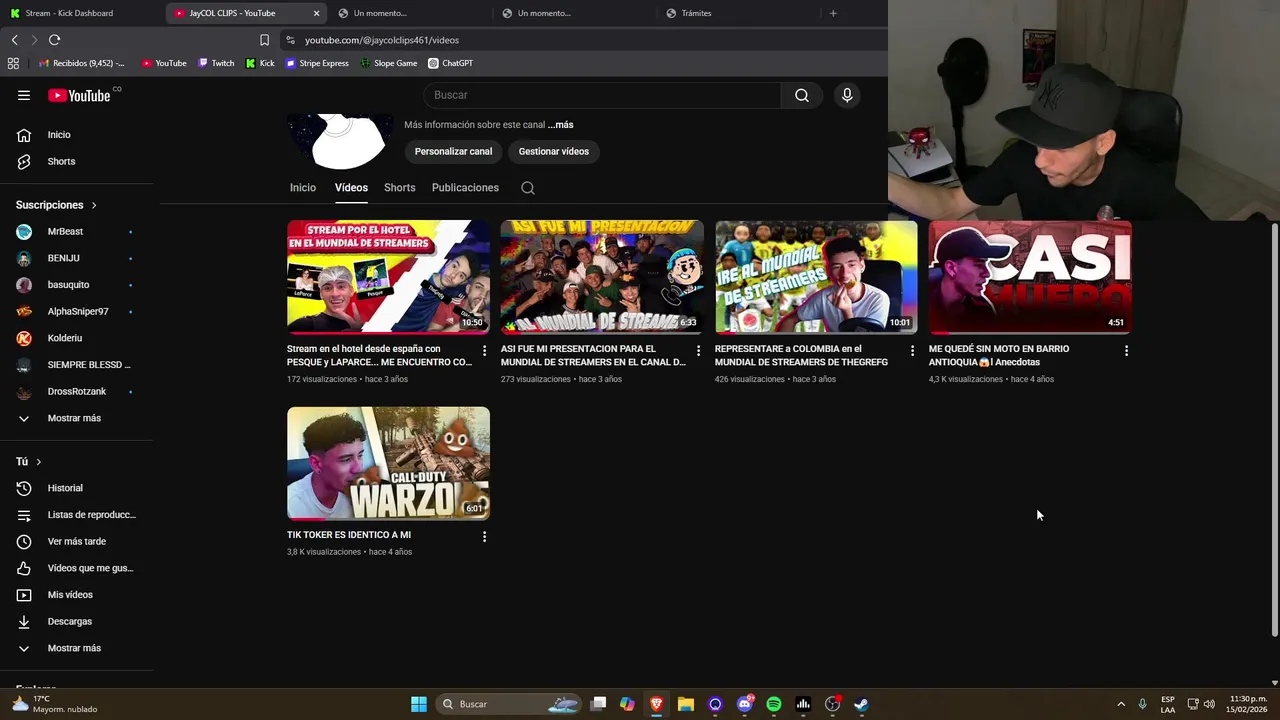1280x720 pixels.
Task: Click the YouTube logo
Action: [79, 95]
